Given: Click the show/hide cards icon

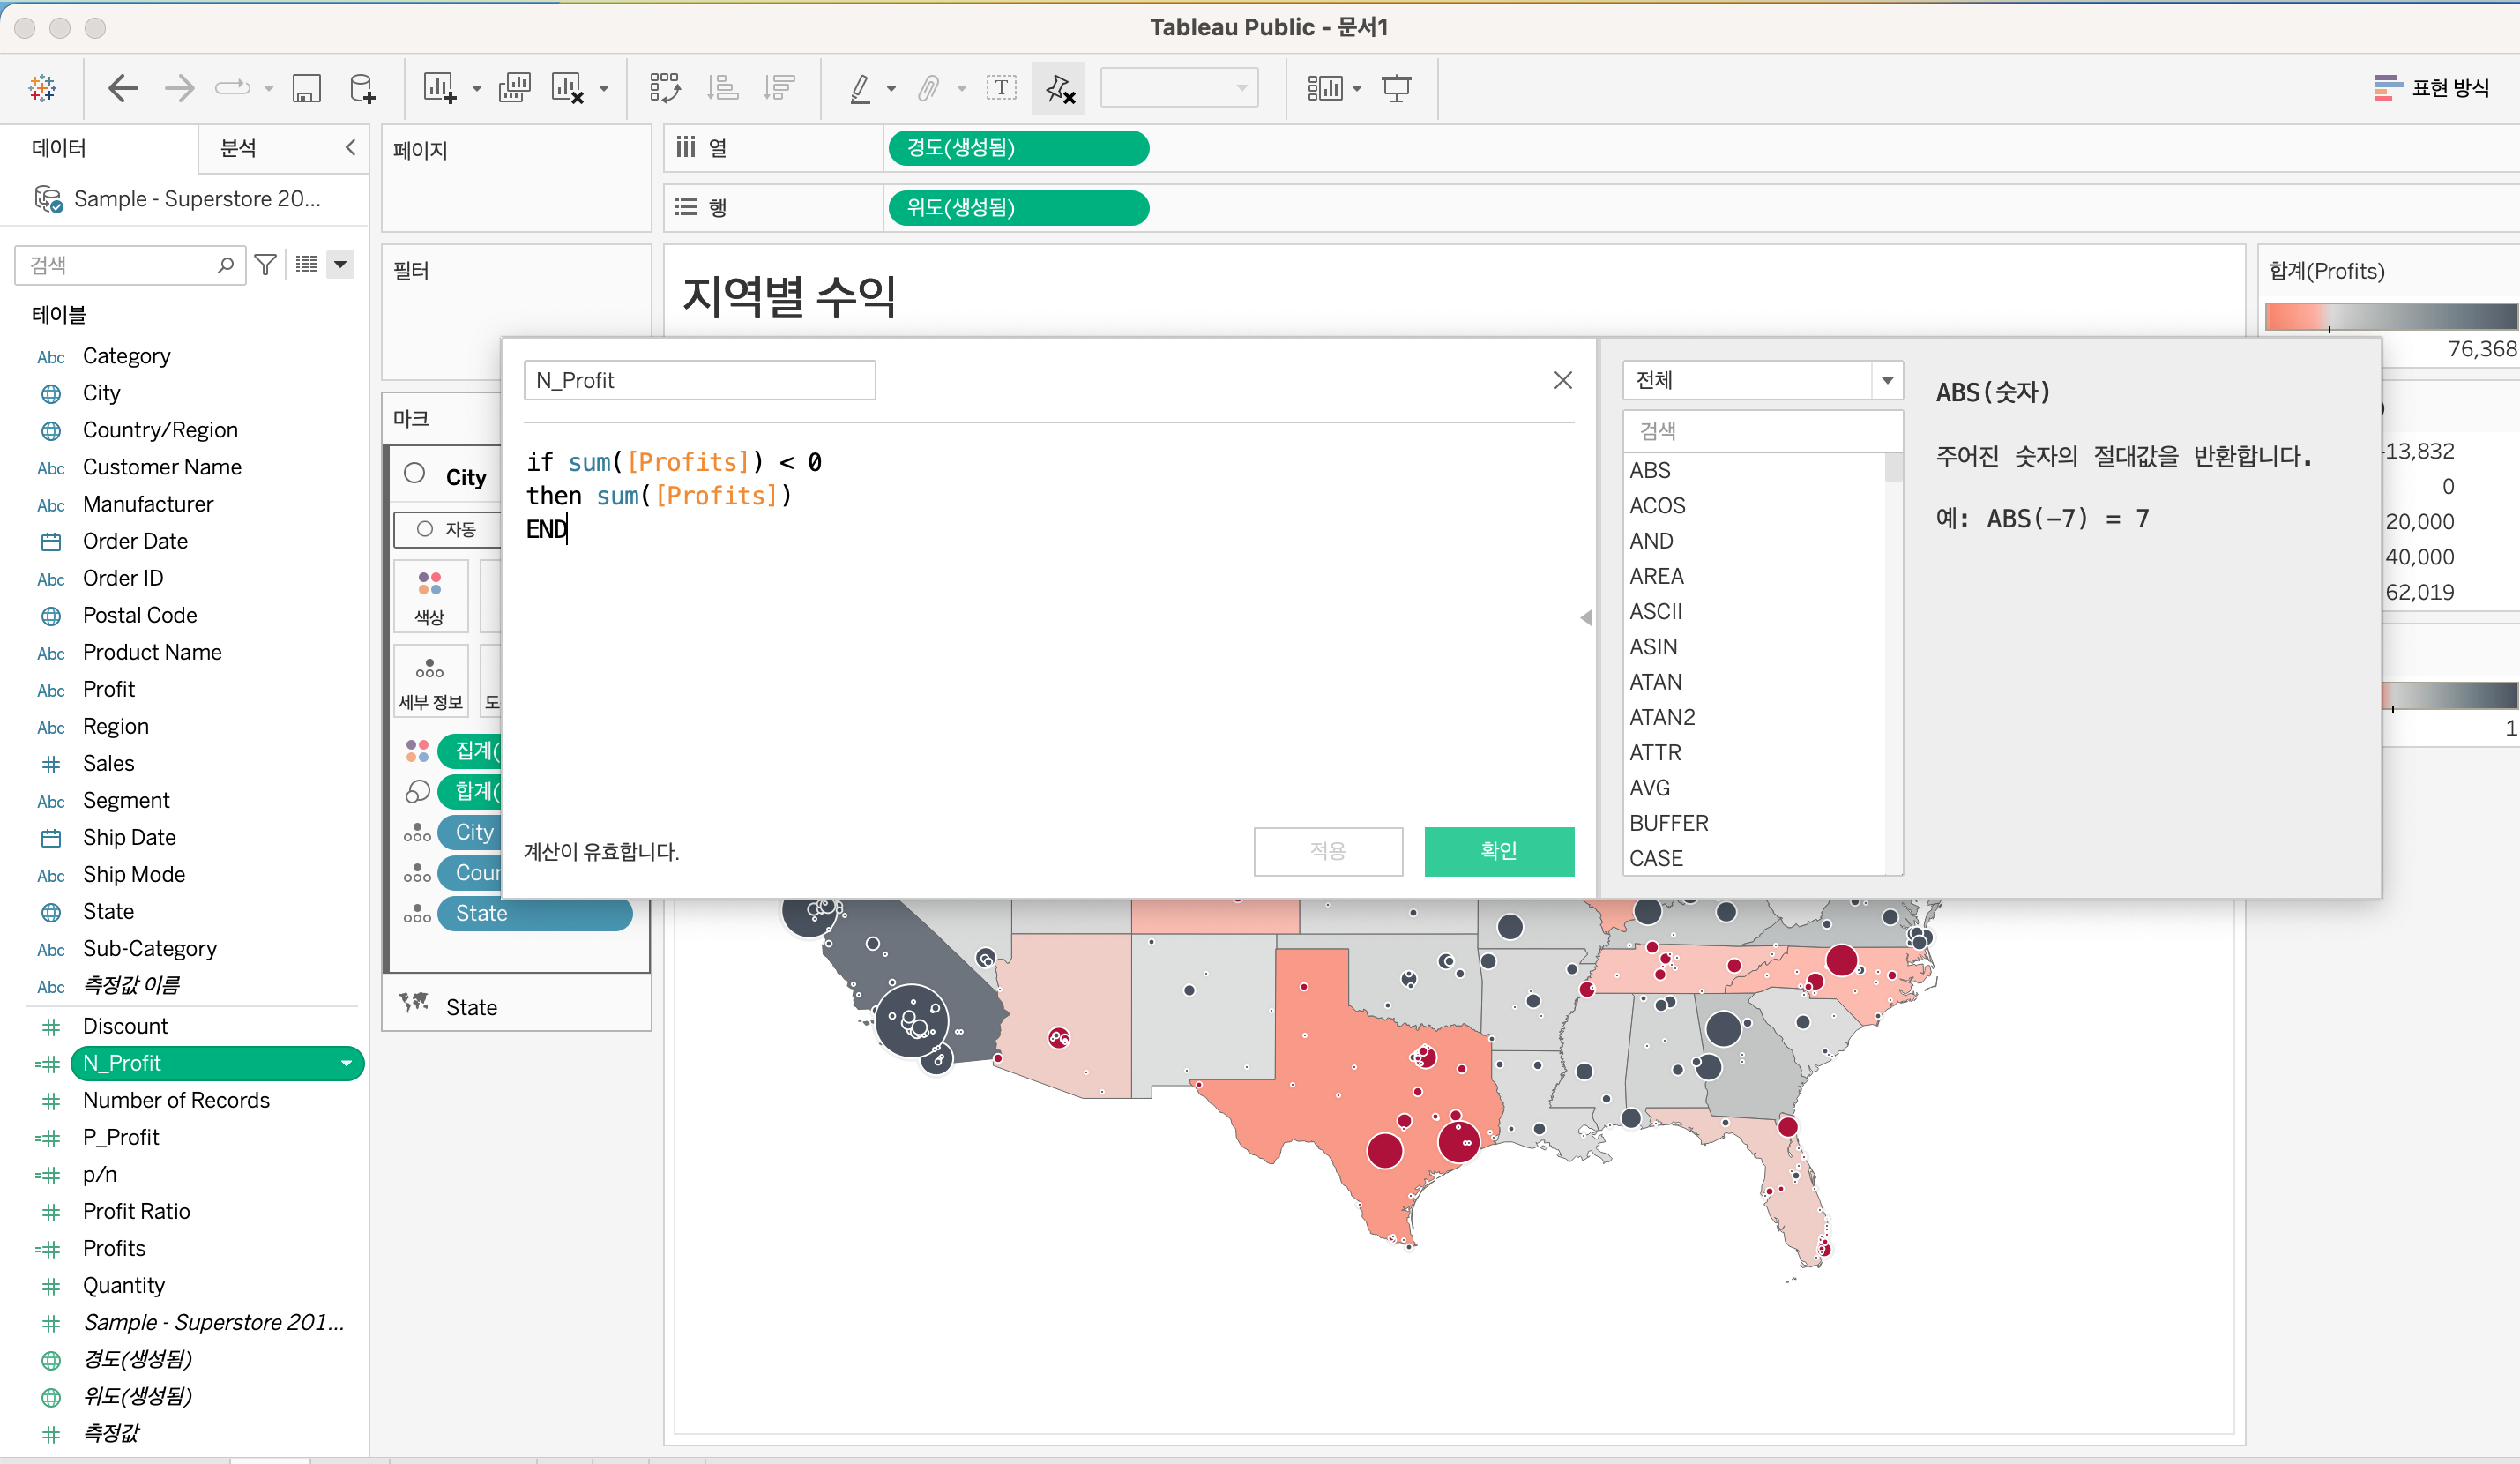Looking at the screenshot, I should coord(1324,88).
